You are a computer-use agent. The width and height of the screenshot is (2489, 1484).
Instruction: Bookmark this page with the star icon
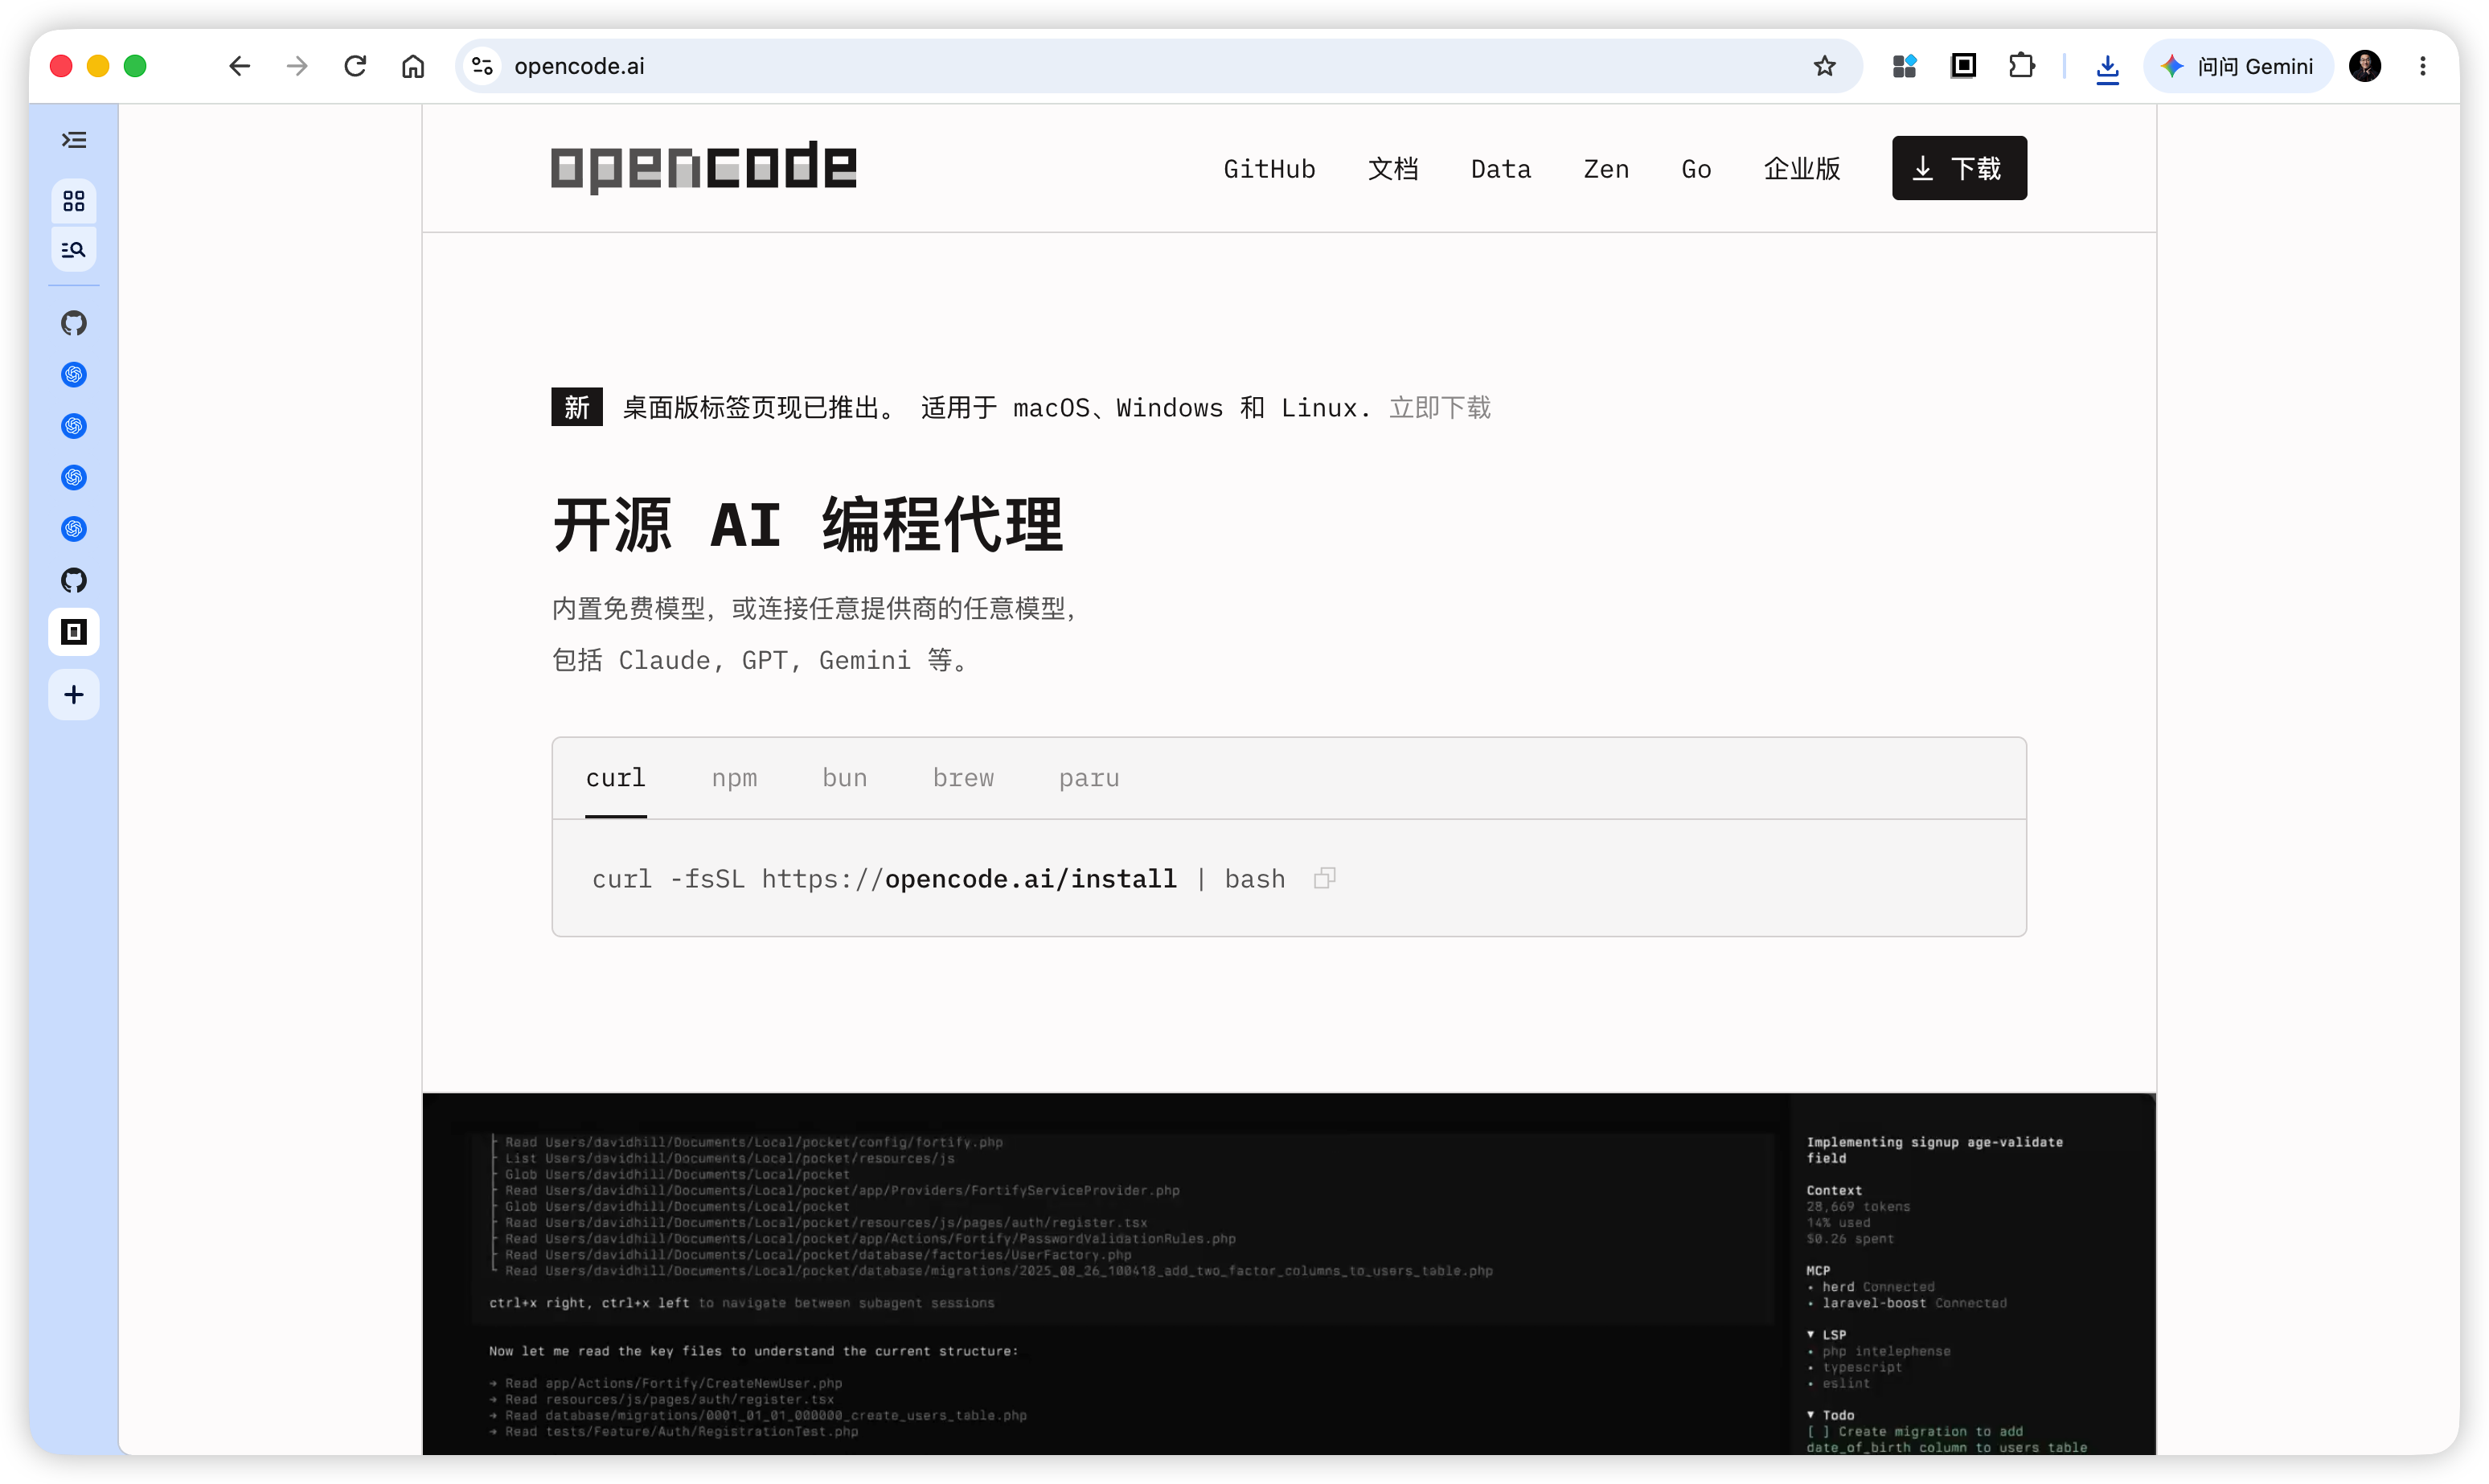[x=1825, y=66]
